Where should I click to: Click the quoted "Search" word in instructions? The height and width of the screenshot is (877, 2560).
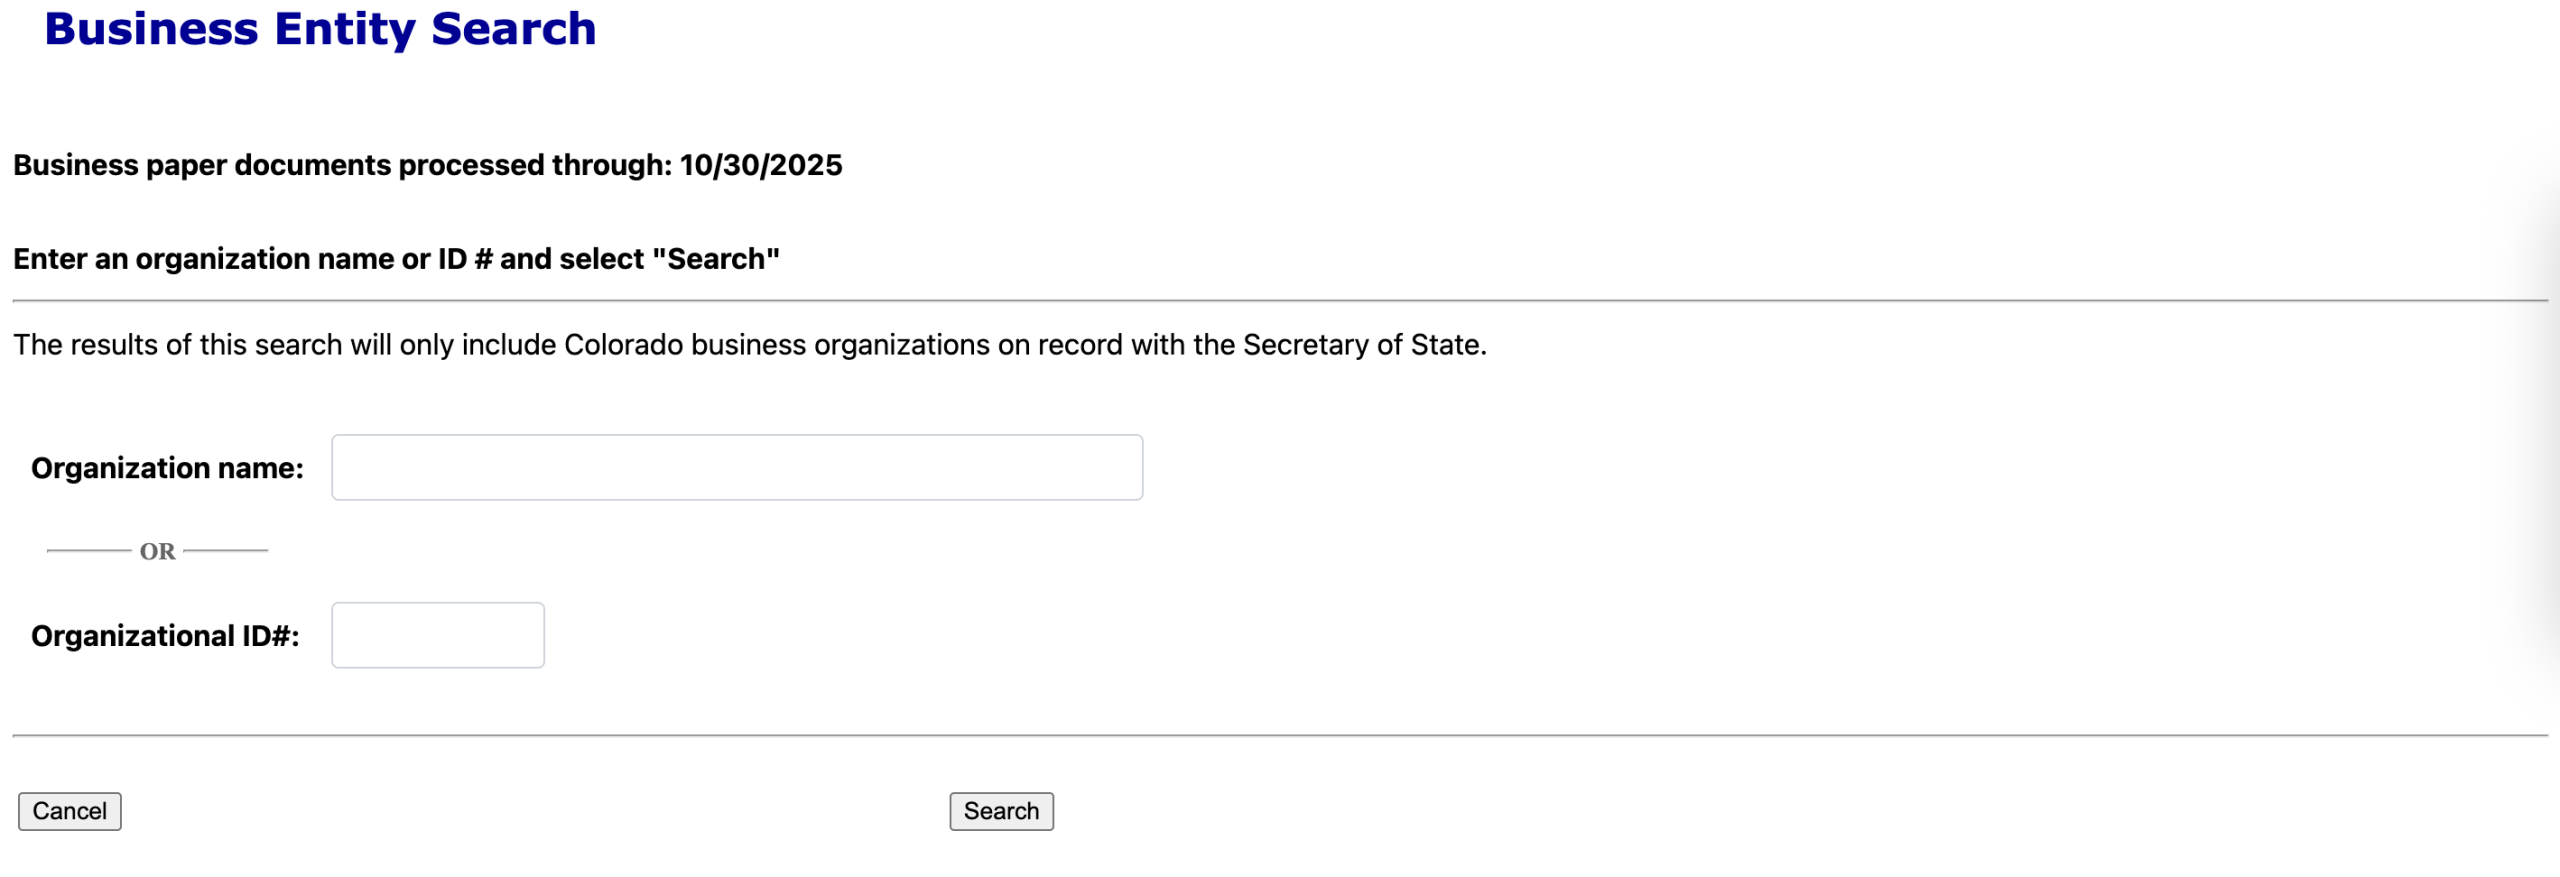716,259
